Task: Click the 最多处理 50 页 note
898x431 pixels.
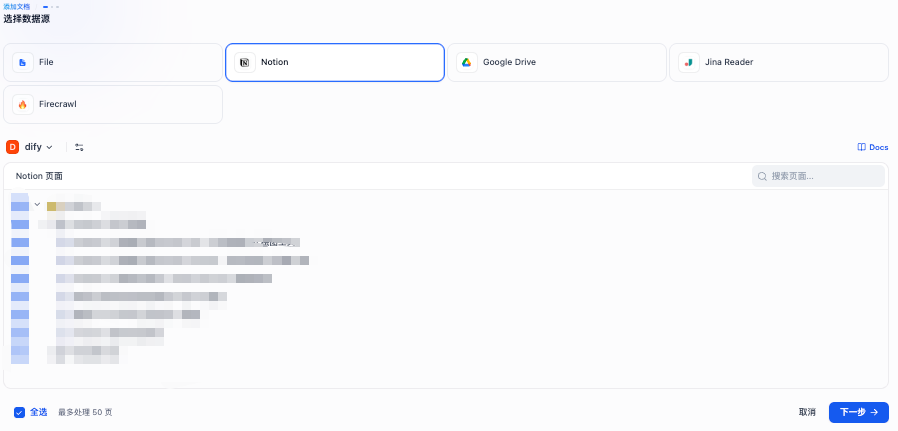Action: (85, 412)
